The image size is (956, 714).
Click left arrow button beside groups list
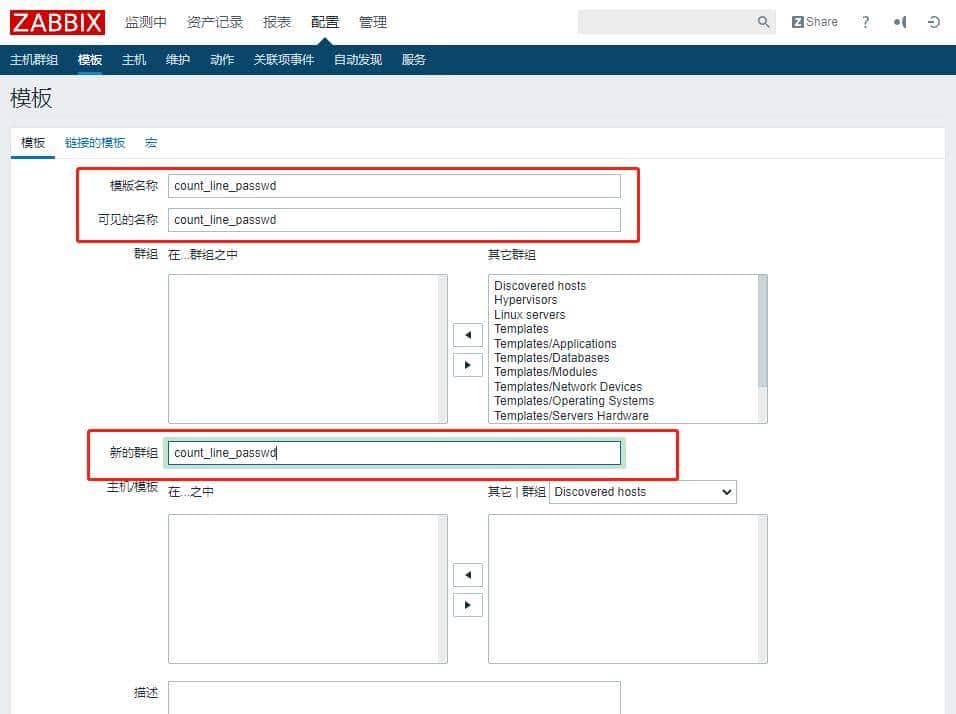click(467, 335)
